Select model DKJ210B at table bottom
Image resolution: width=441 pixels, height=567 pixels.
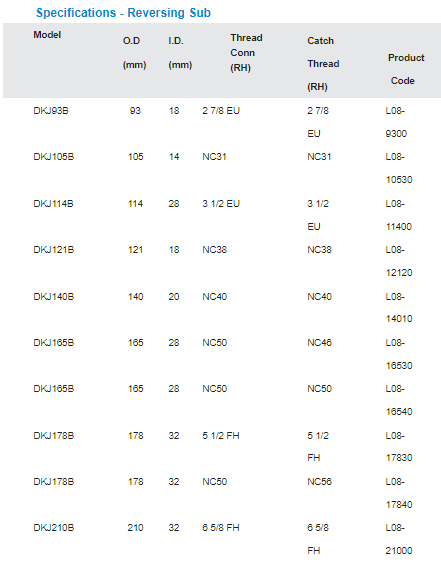coord(53,528)
